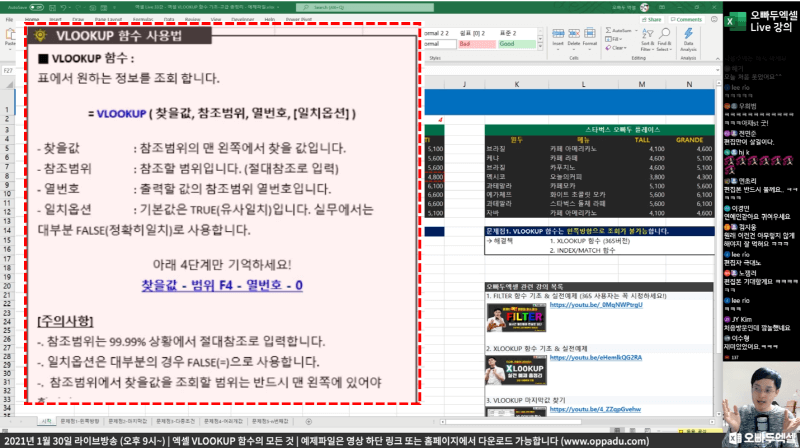Screen dimensions: 800x448
Task: Switch to 문제점1-왼쪽방향 sheet tab
Action: pos(80,421)
